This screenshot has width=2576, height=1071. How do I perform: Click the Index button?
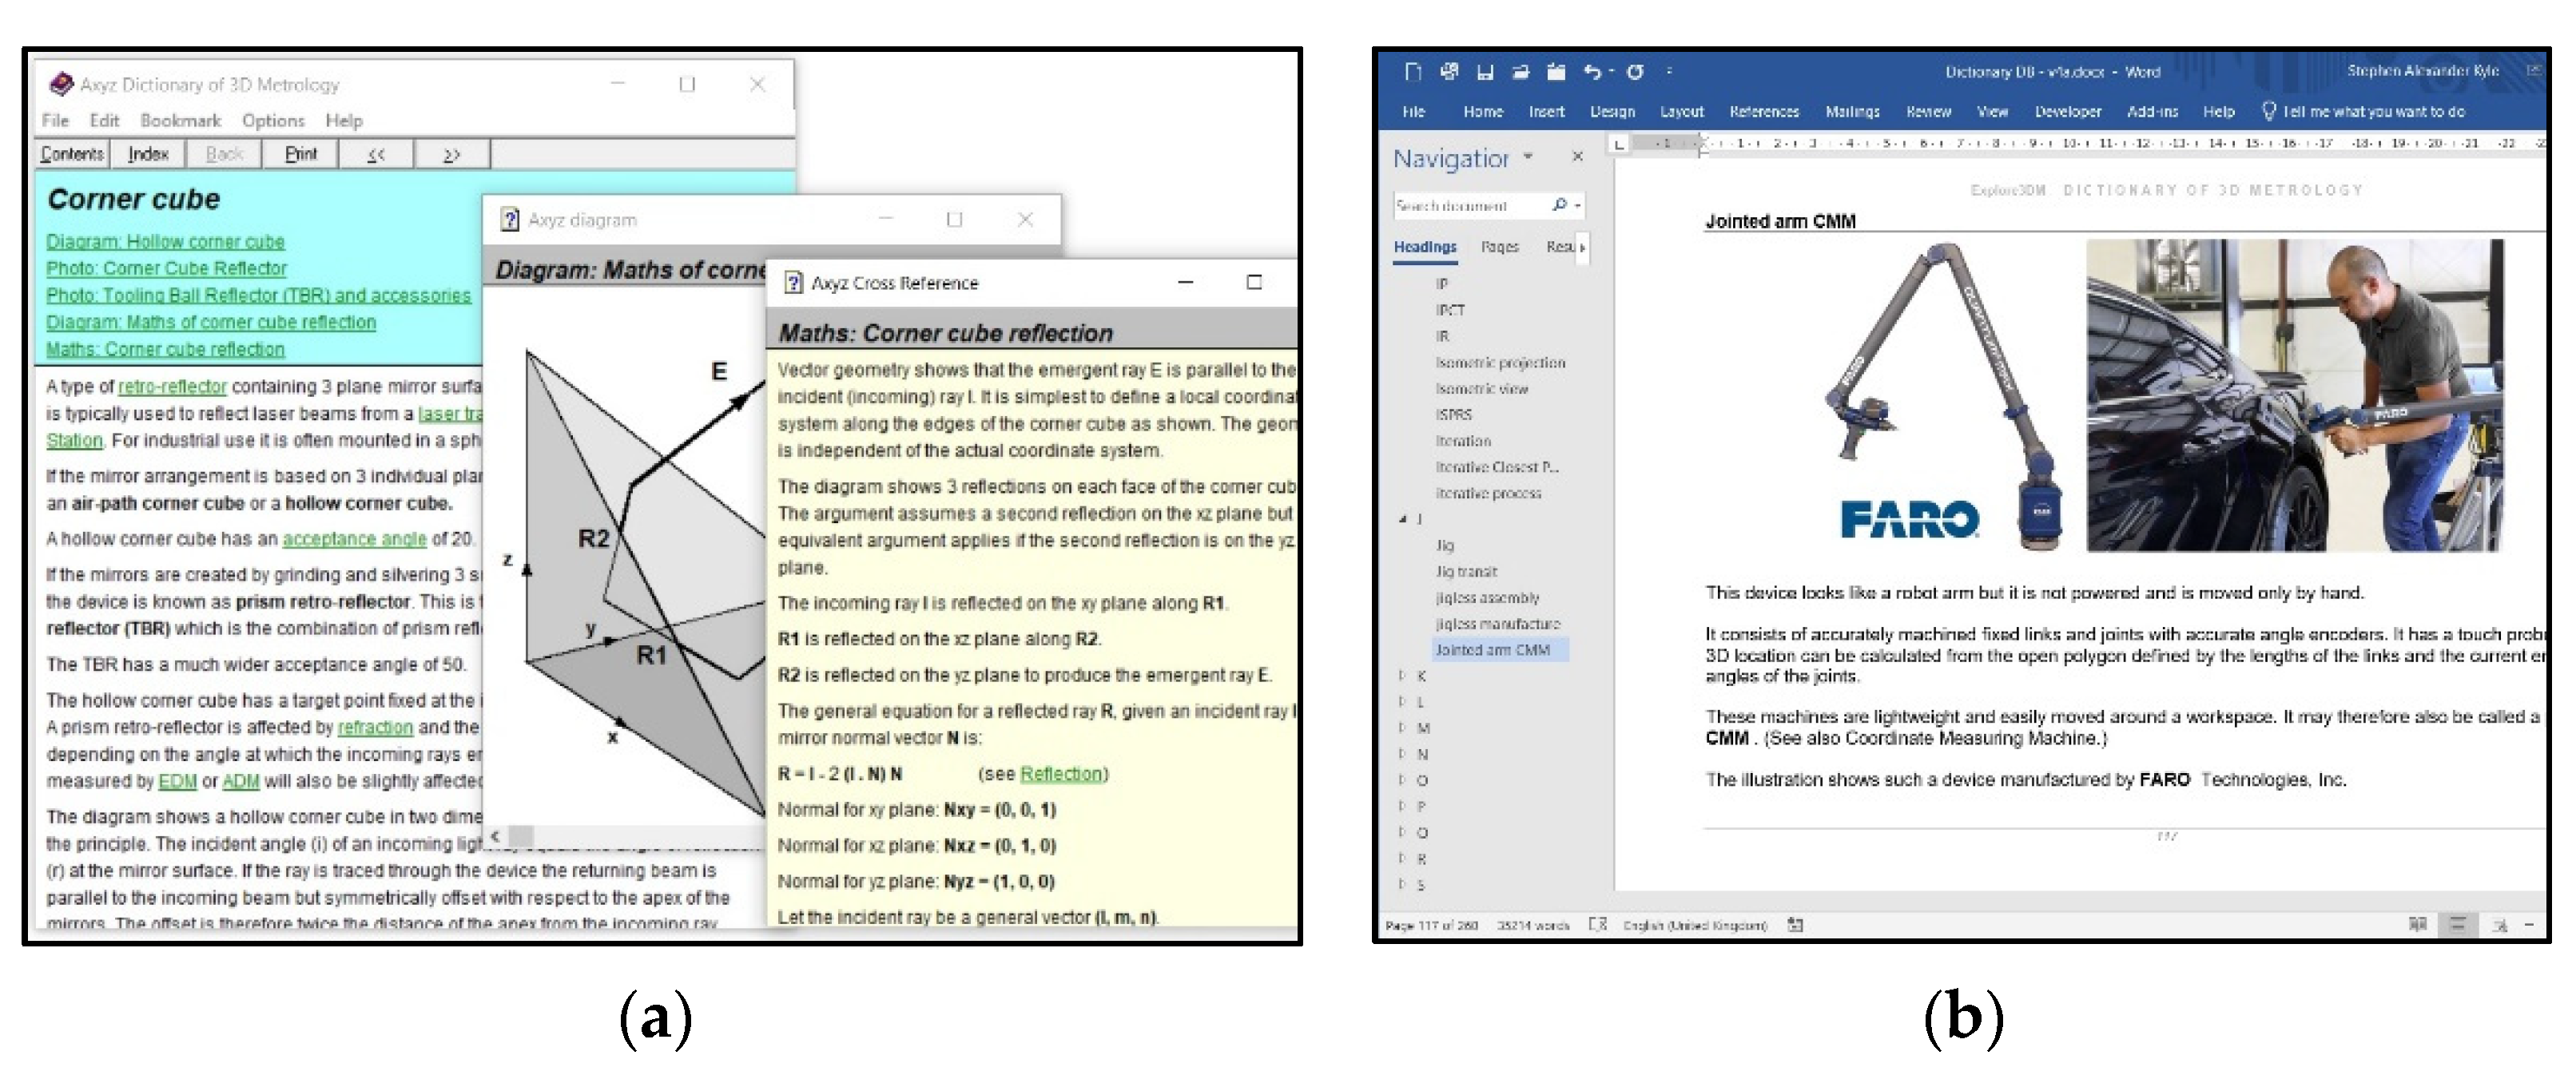148,154
